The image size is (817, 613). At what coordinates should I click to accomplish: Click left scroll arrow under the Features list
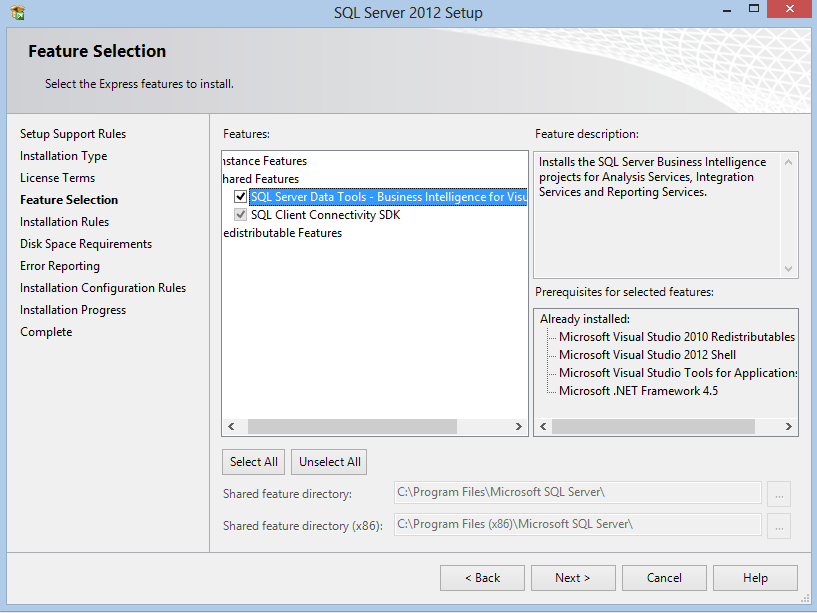pyautogui.click(x=231, y=426)
